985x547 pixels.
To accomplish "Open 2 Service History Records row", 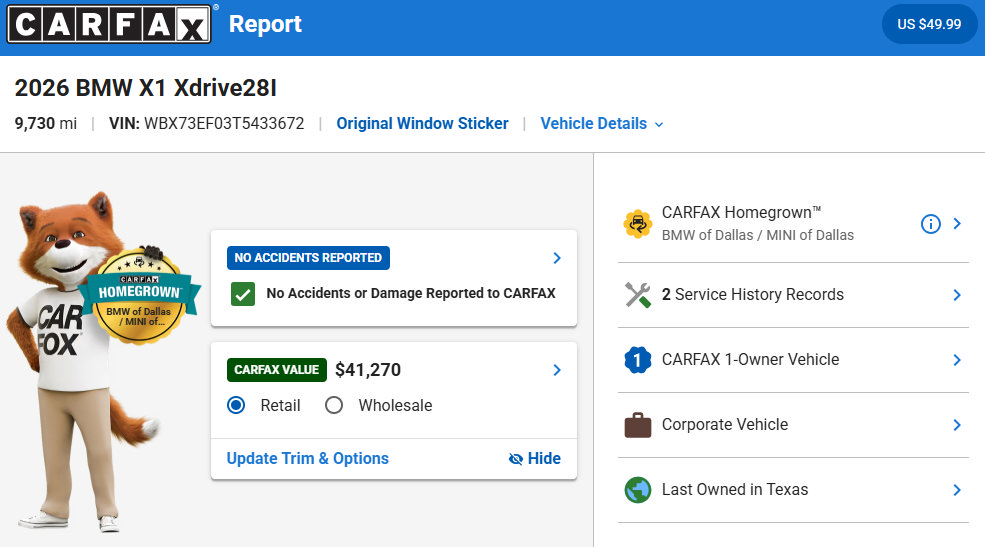I will 793,295.
